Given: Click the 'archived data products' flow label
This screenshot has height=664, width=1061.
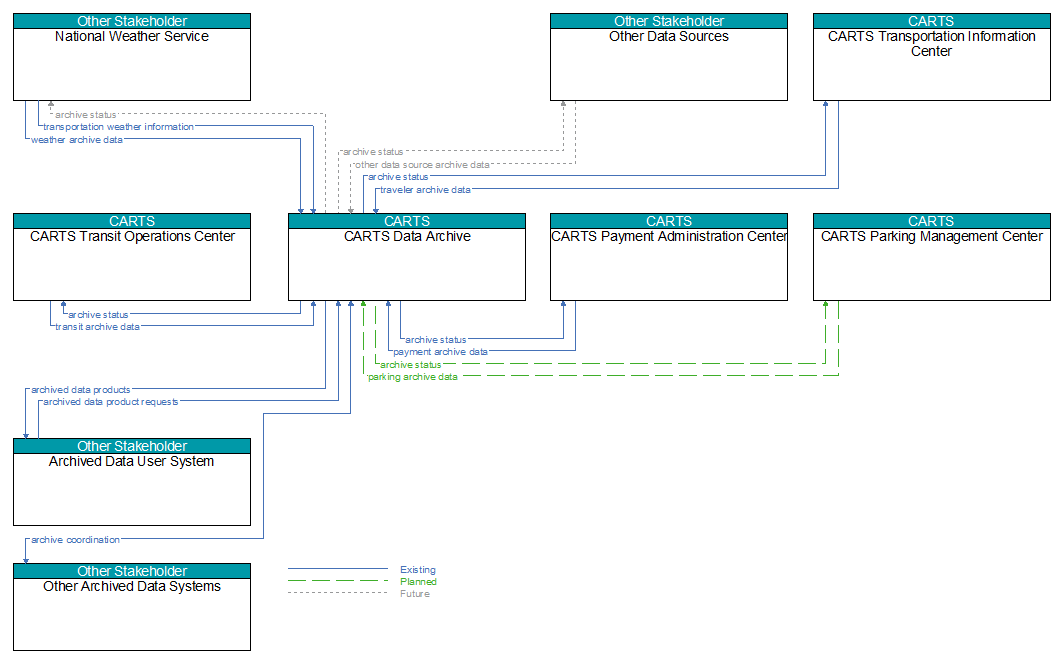Looking at the screenshot, I should click(81, 389).
